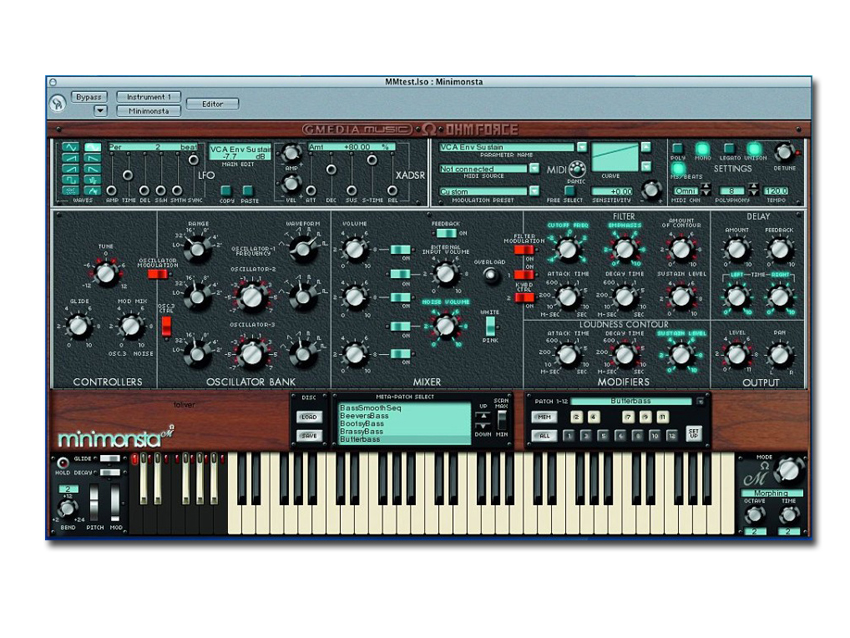Click the NOISE VOLUME knob
The image size is (850, 638).
[x=445, y=326]
